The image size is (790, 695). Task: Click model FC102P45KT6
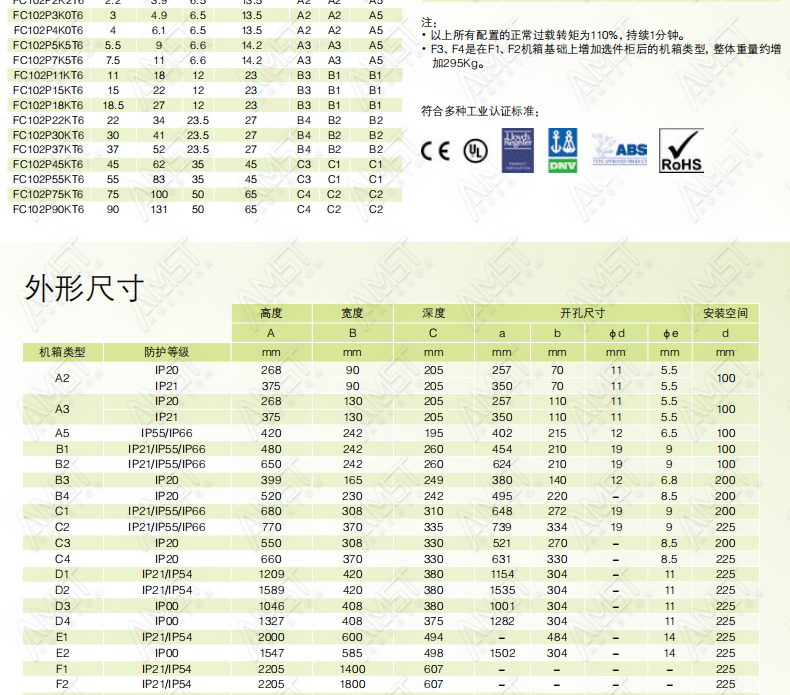(x=48, y=165)
